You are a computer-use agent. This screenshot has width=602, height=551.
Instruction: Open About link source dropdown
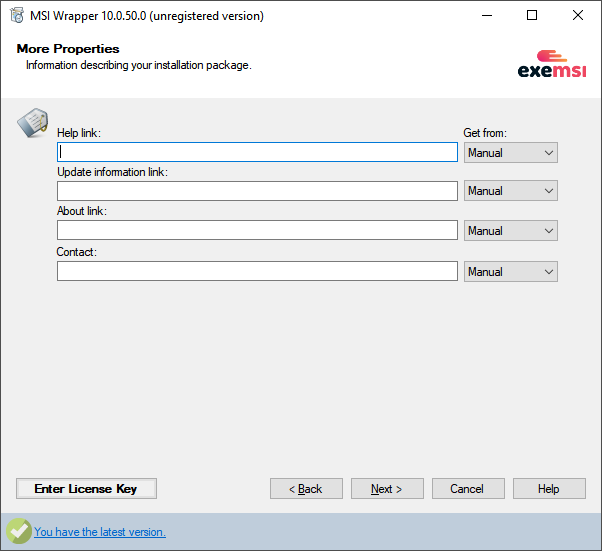511,230
